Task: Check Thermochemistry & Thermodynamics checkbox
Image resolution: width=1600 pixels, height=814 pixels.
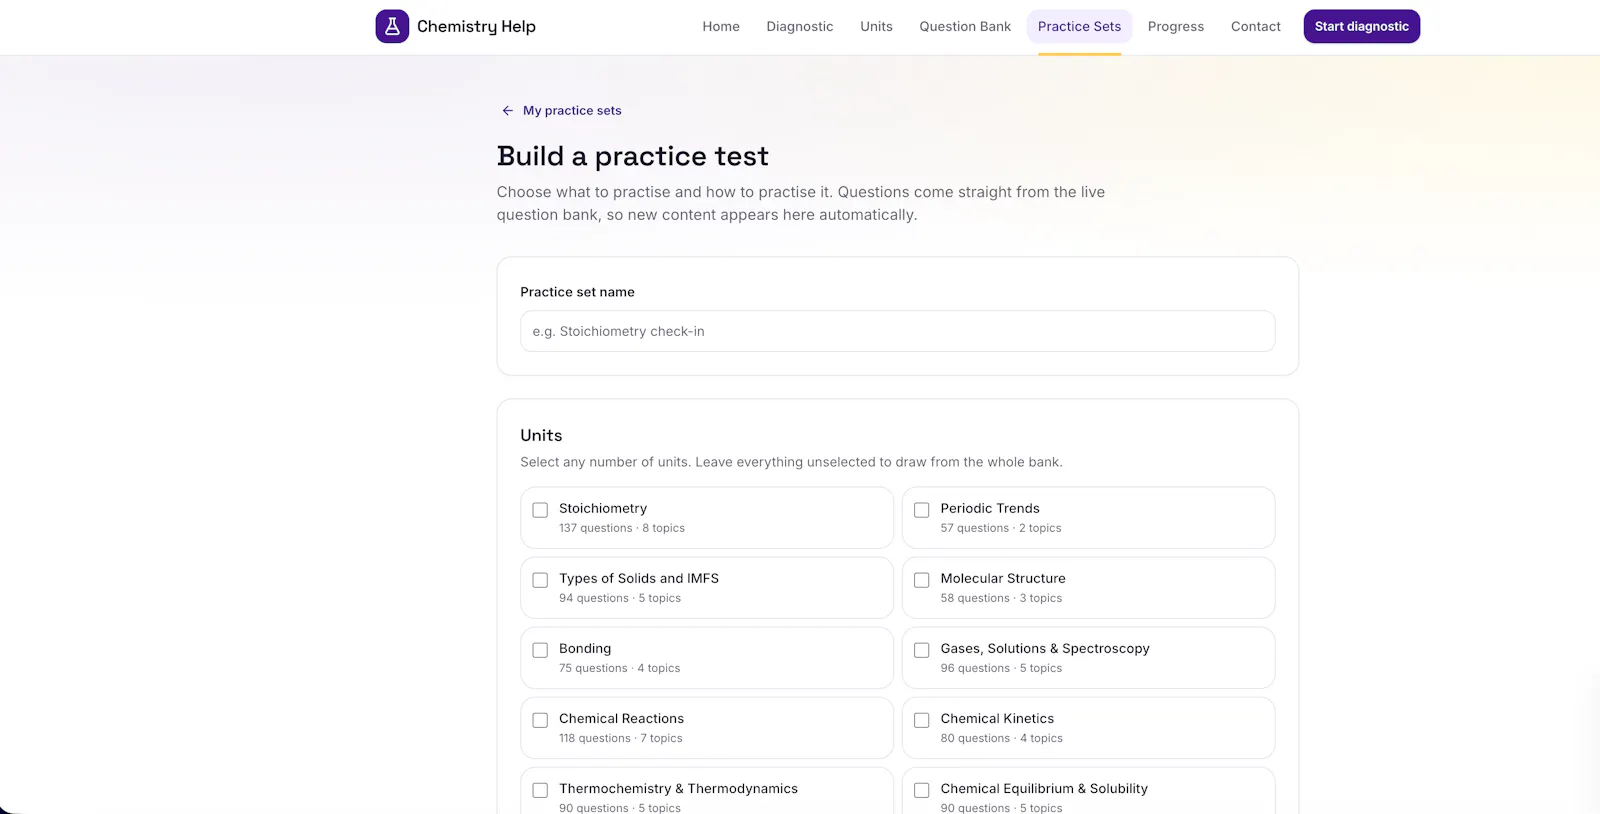Action: coord(540,790)
